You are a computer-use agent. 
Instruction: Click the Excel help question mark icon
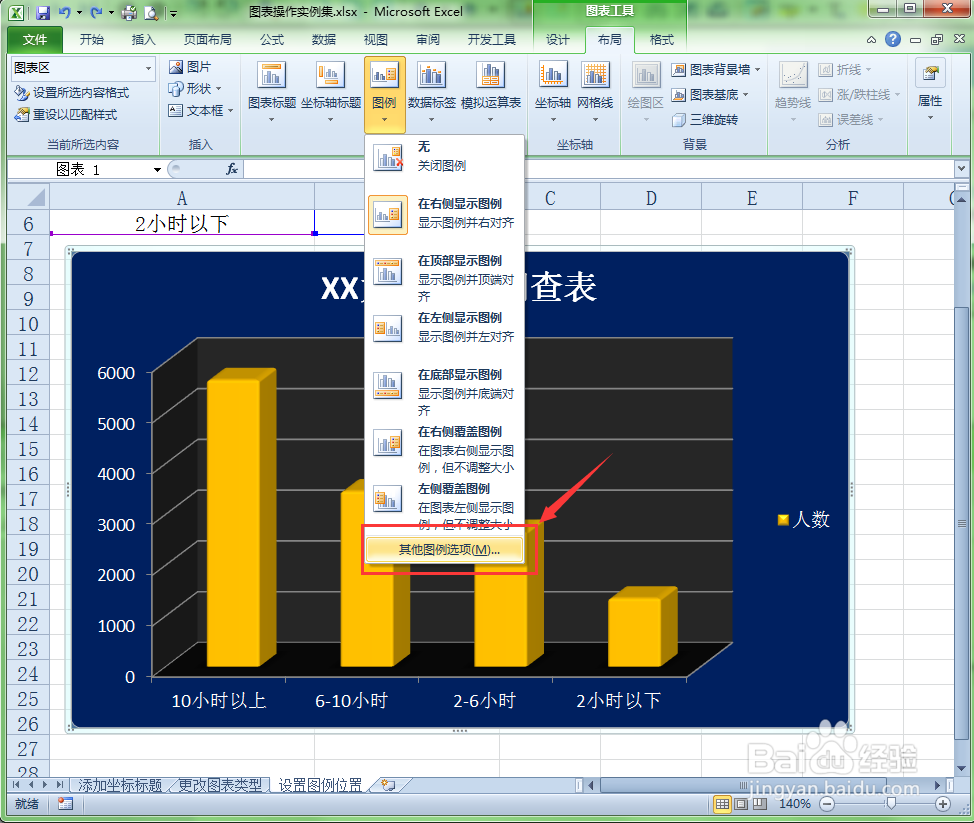point(893,39)
